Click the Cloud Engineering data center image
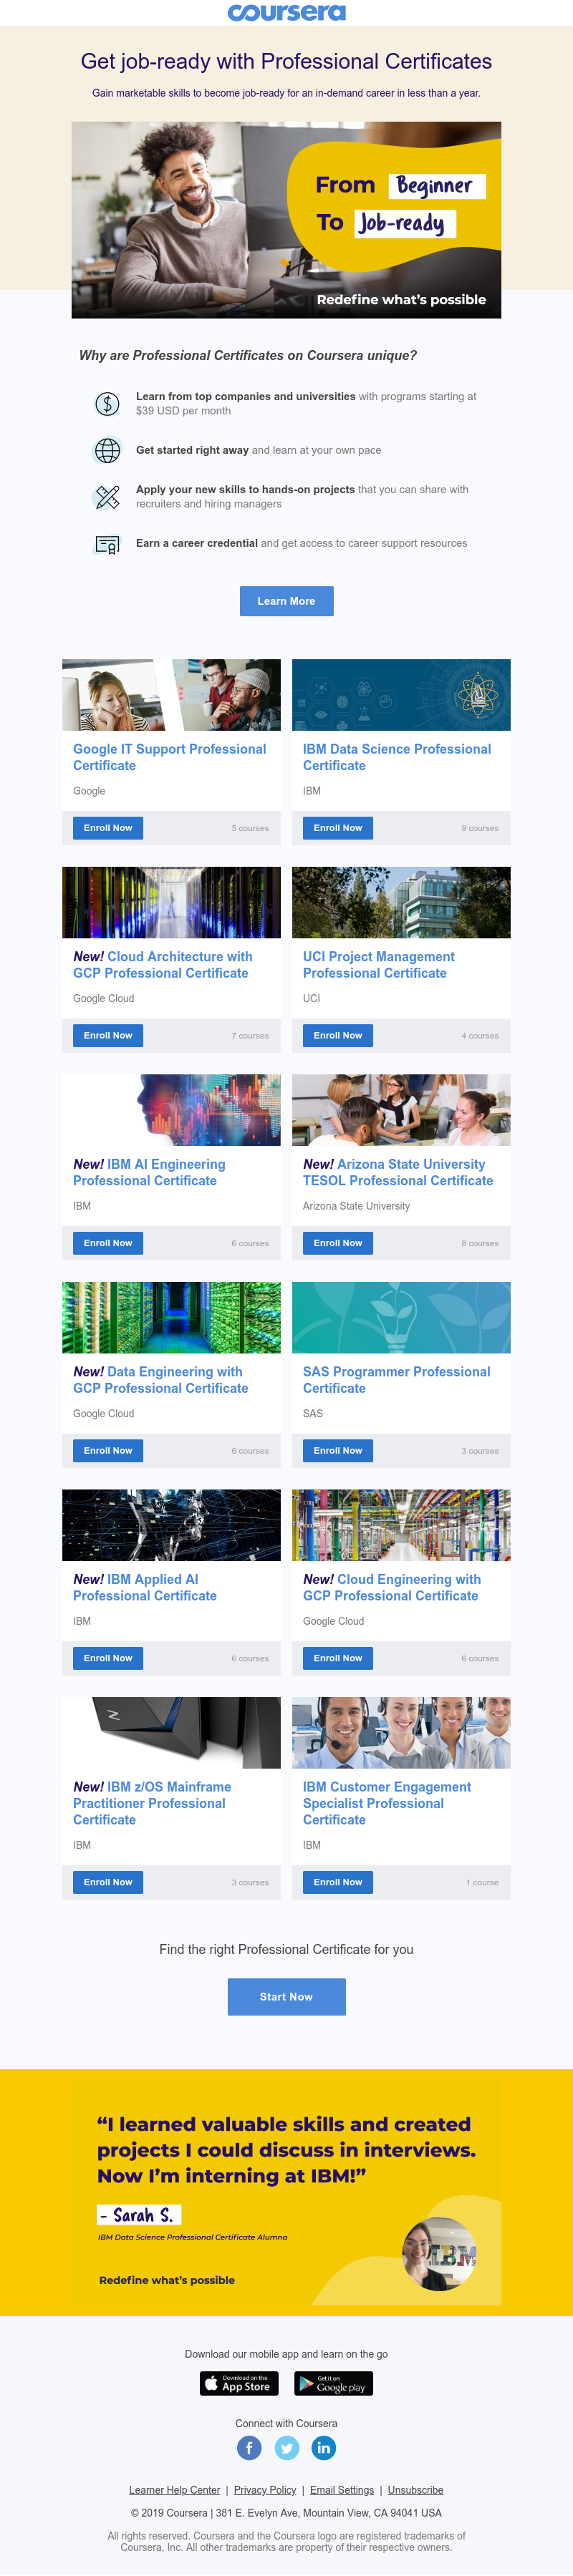This screenshot has width=573, height=2576. pos(401,1525)
